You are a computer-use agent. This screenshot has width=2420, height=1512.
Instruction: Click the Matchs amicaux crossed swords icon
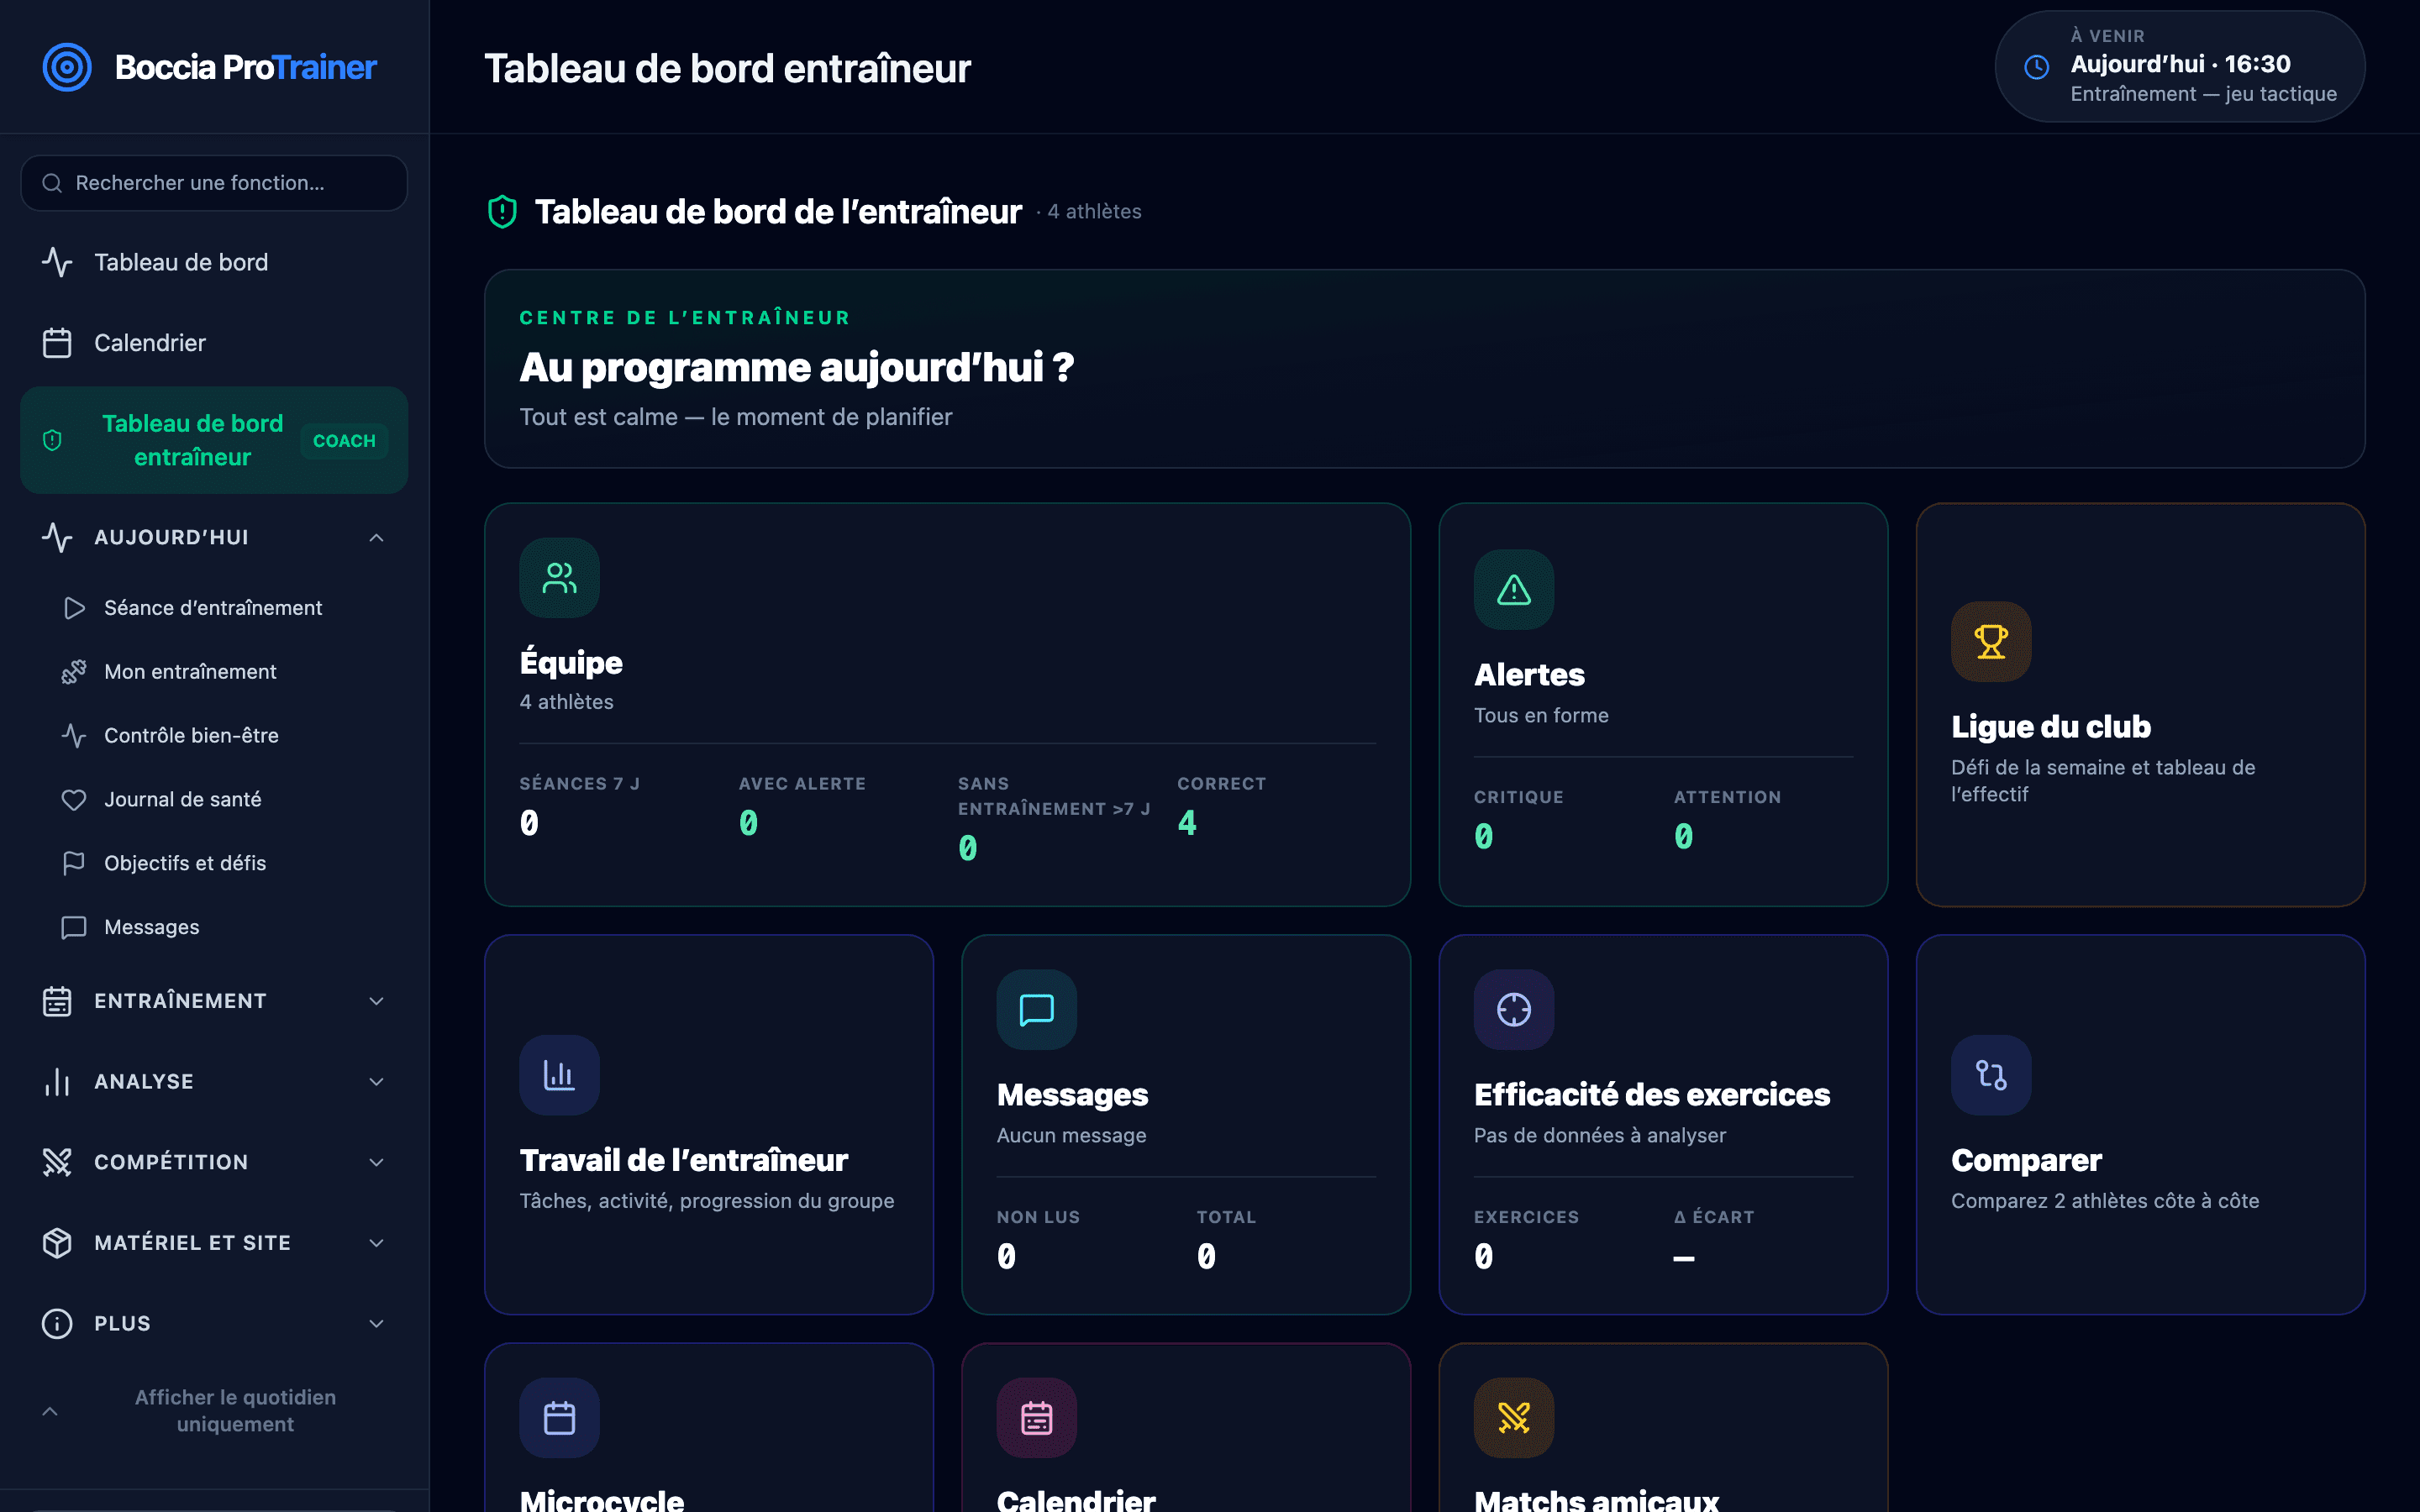click(1513, 1418)
